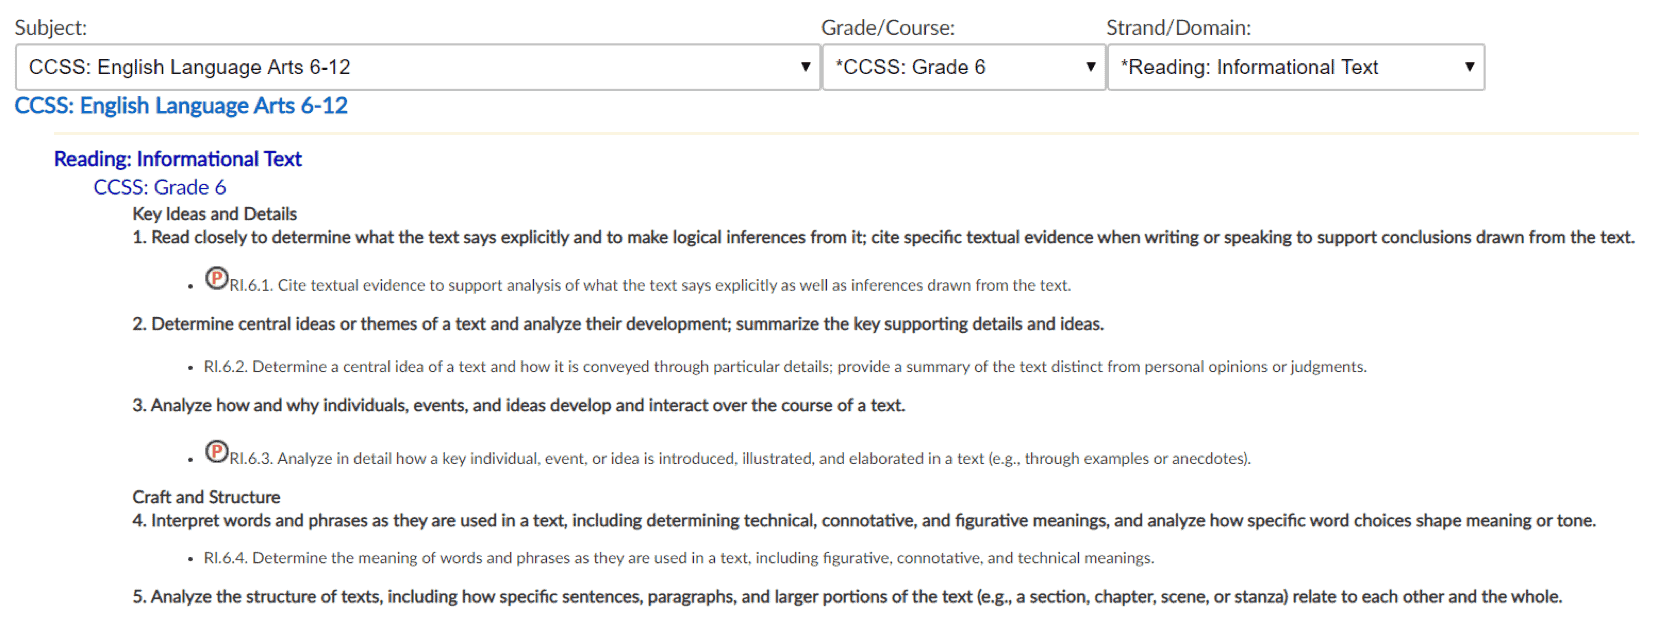The width and height of the screenshot is (1658, 631).
Task: Click the Subject field label
Action: (x=51, y=28)
